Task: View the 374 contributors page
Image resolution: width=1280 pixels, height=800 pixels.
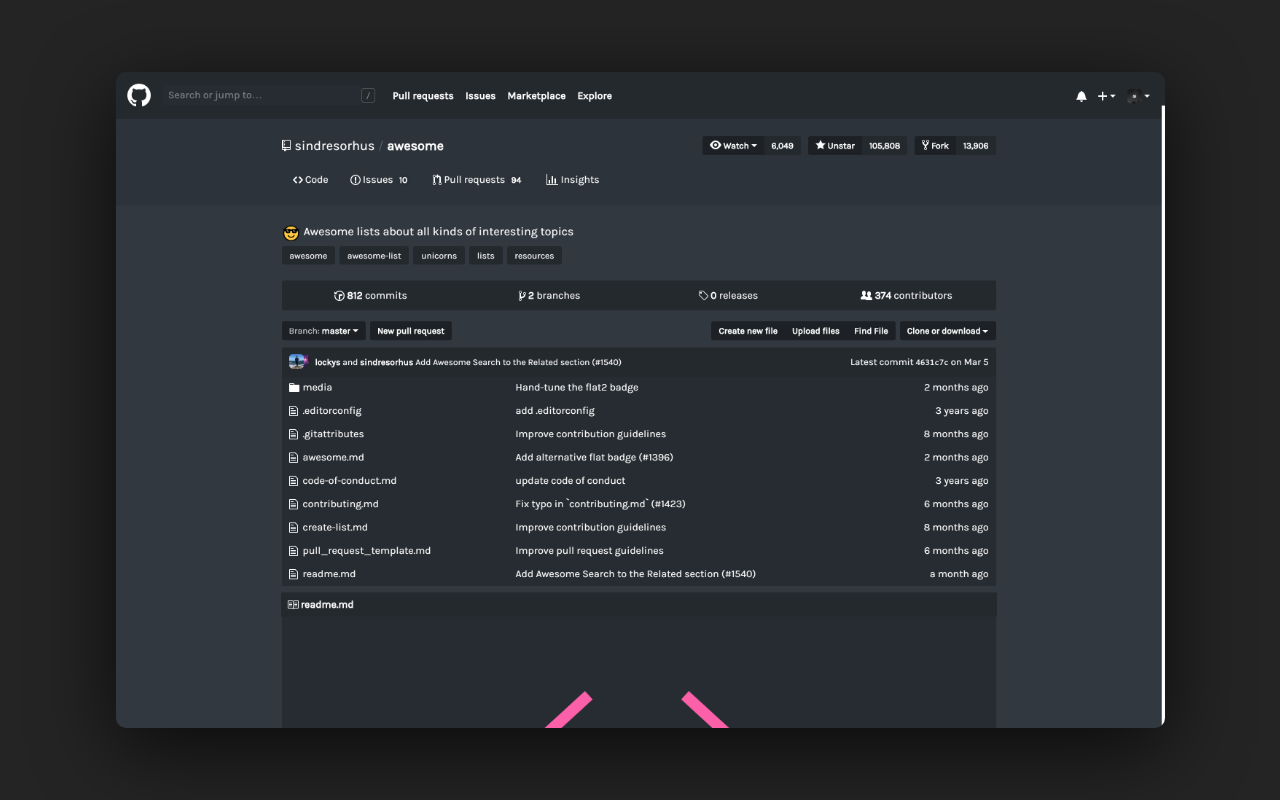Action: tap(906, 296)
